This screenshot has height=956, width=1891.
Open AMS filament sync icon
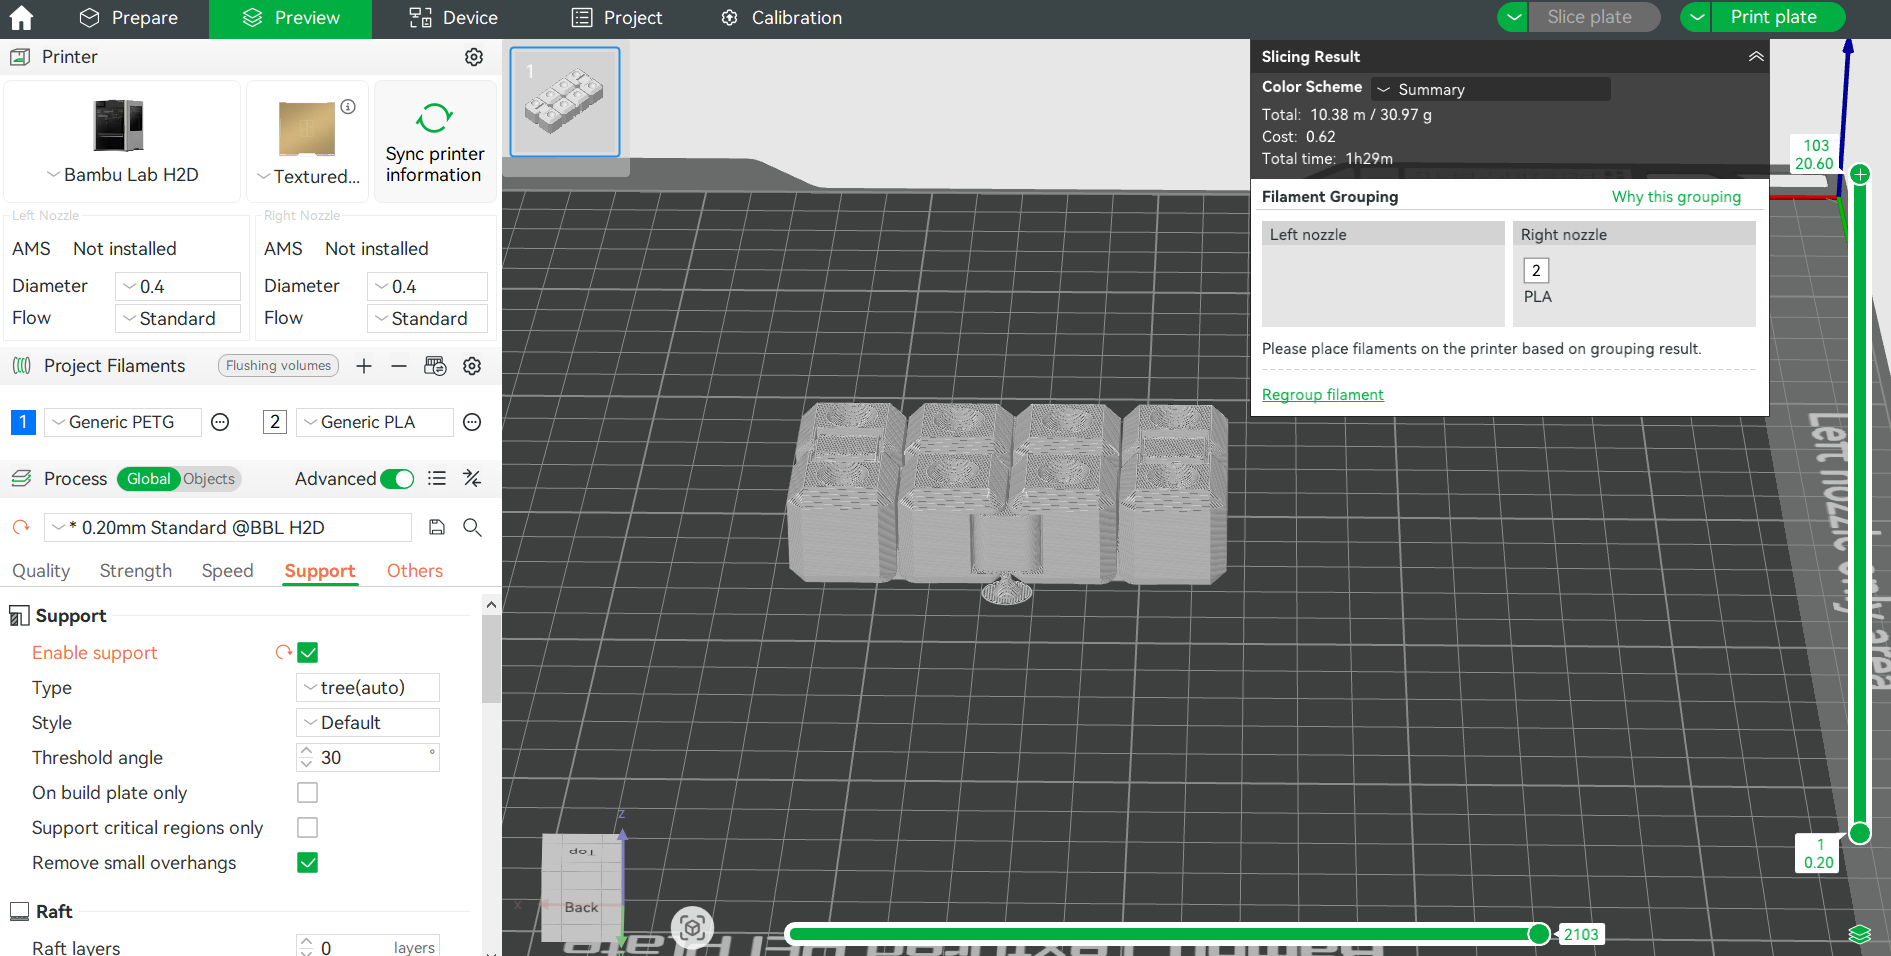[x=435, y=366]
